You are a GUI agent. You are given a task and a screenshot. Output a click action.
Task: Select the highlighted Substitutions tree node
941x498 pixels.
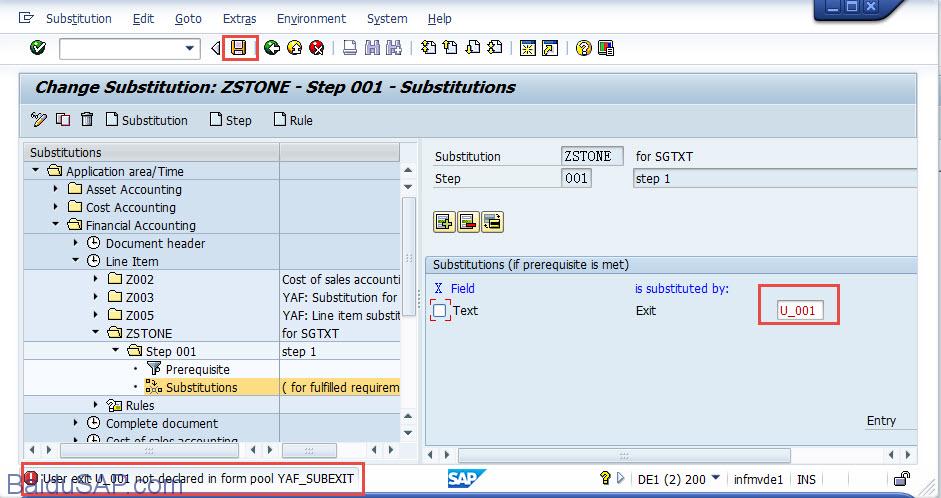(202, 387)
